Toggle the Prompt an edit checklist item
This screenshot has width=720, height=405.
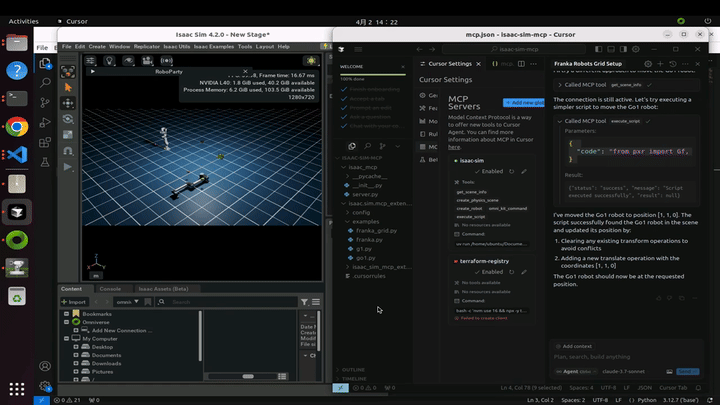[x=371, y=108]
